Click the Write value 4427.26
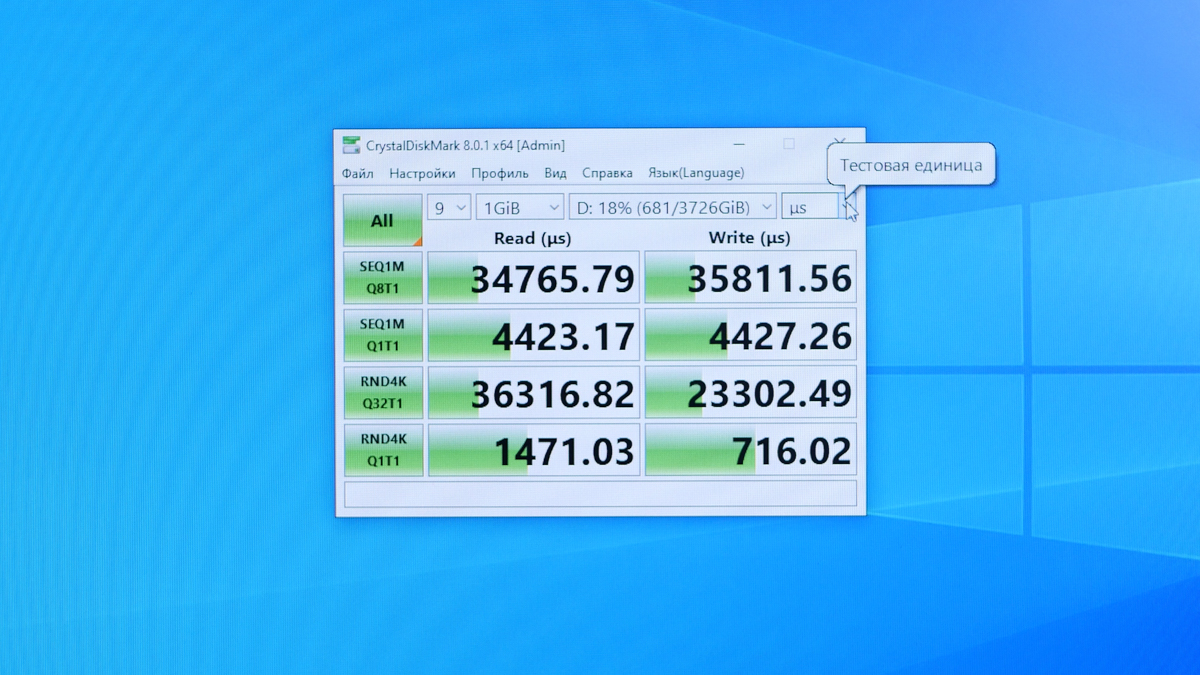Image resolution: width=1200 pixels, height=675 pixels. [x=751, y=335]
